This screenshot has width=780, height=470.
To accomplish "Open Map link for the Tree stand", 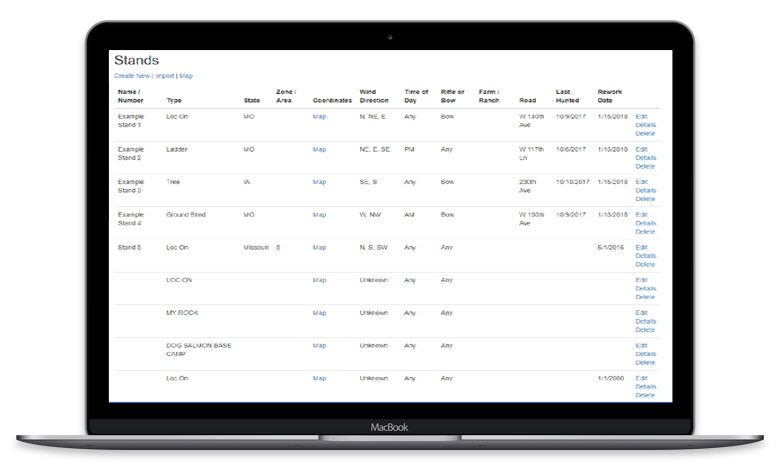I will pyautogui.click(x=320, y=182).
